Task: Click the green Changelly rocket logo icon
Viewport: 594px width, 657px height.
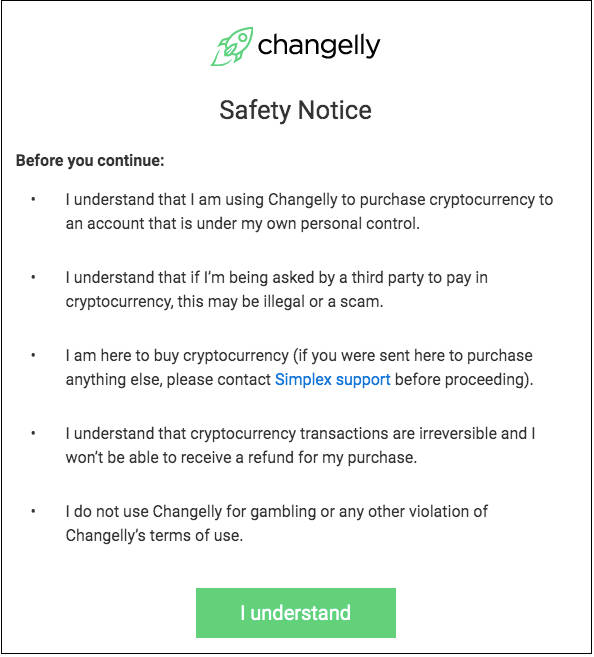Action: click(232, 46)
